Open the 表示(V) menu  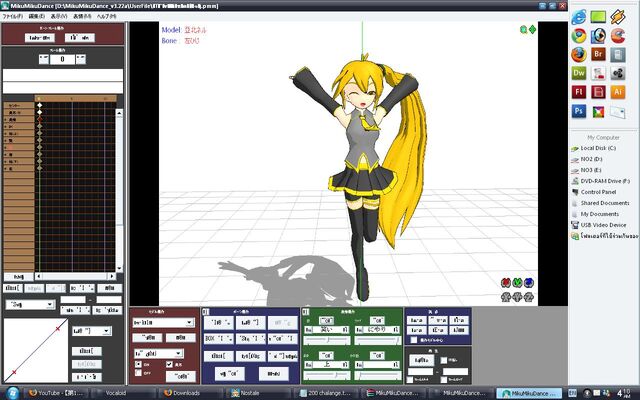click(x=59, y=16)
